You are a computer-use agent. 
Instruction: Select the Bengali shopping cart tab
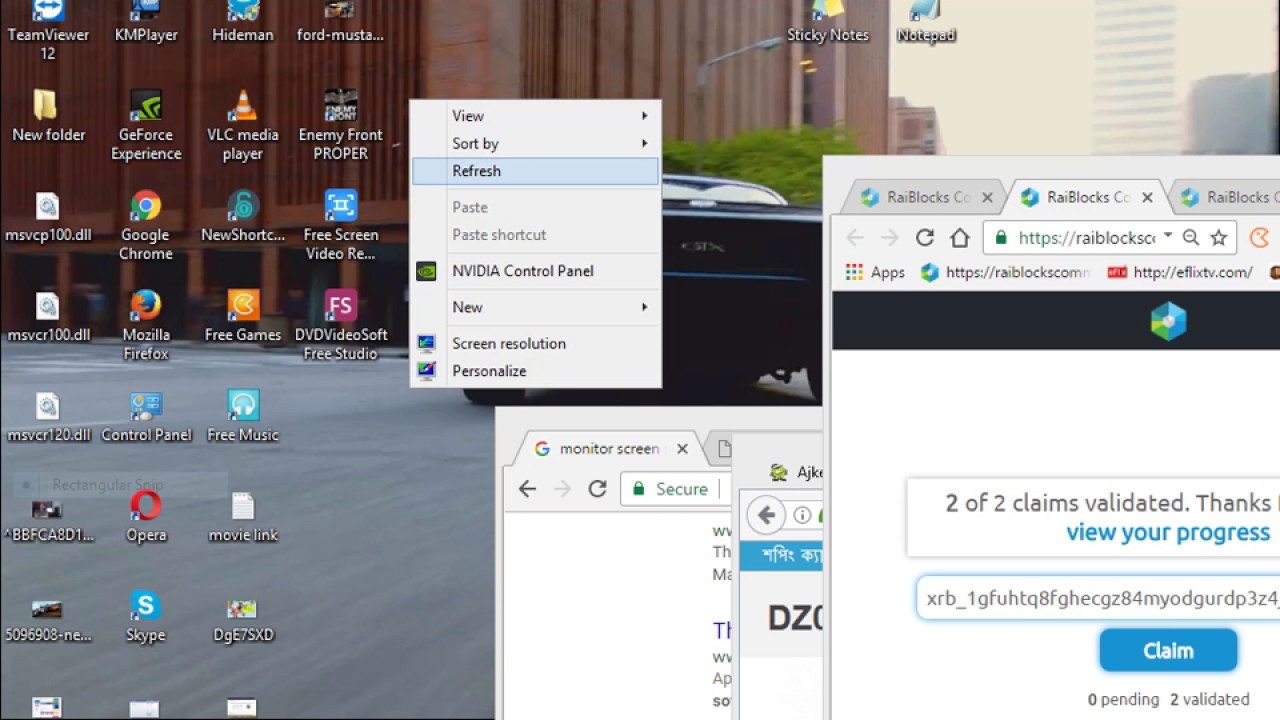click(780, 556)
